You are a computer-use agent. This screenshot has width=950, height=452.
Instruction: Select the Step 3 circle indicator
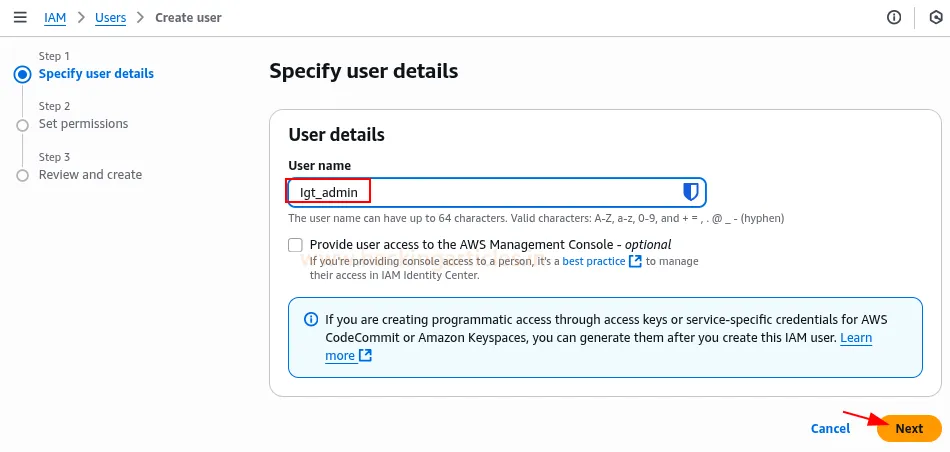click(22, 175)
